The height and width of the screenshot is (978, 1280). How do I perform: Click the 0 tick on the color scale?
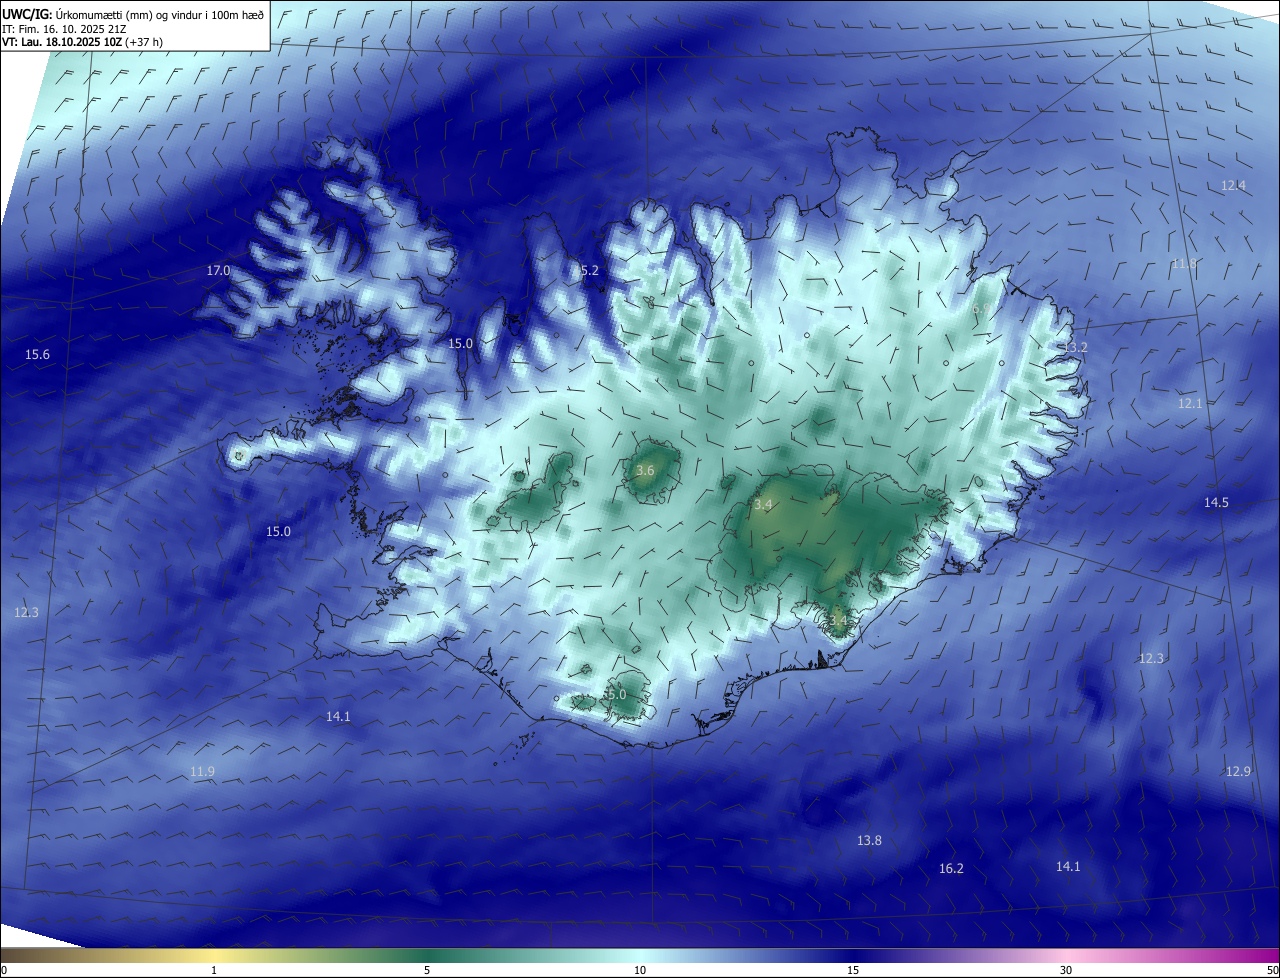[4, 970]
